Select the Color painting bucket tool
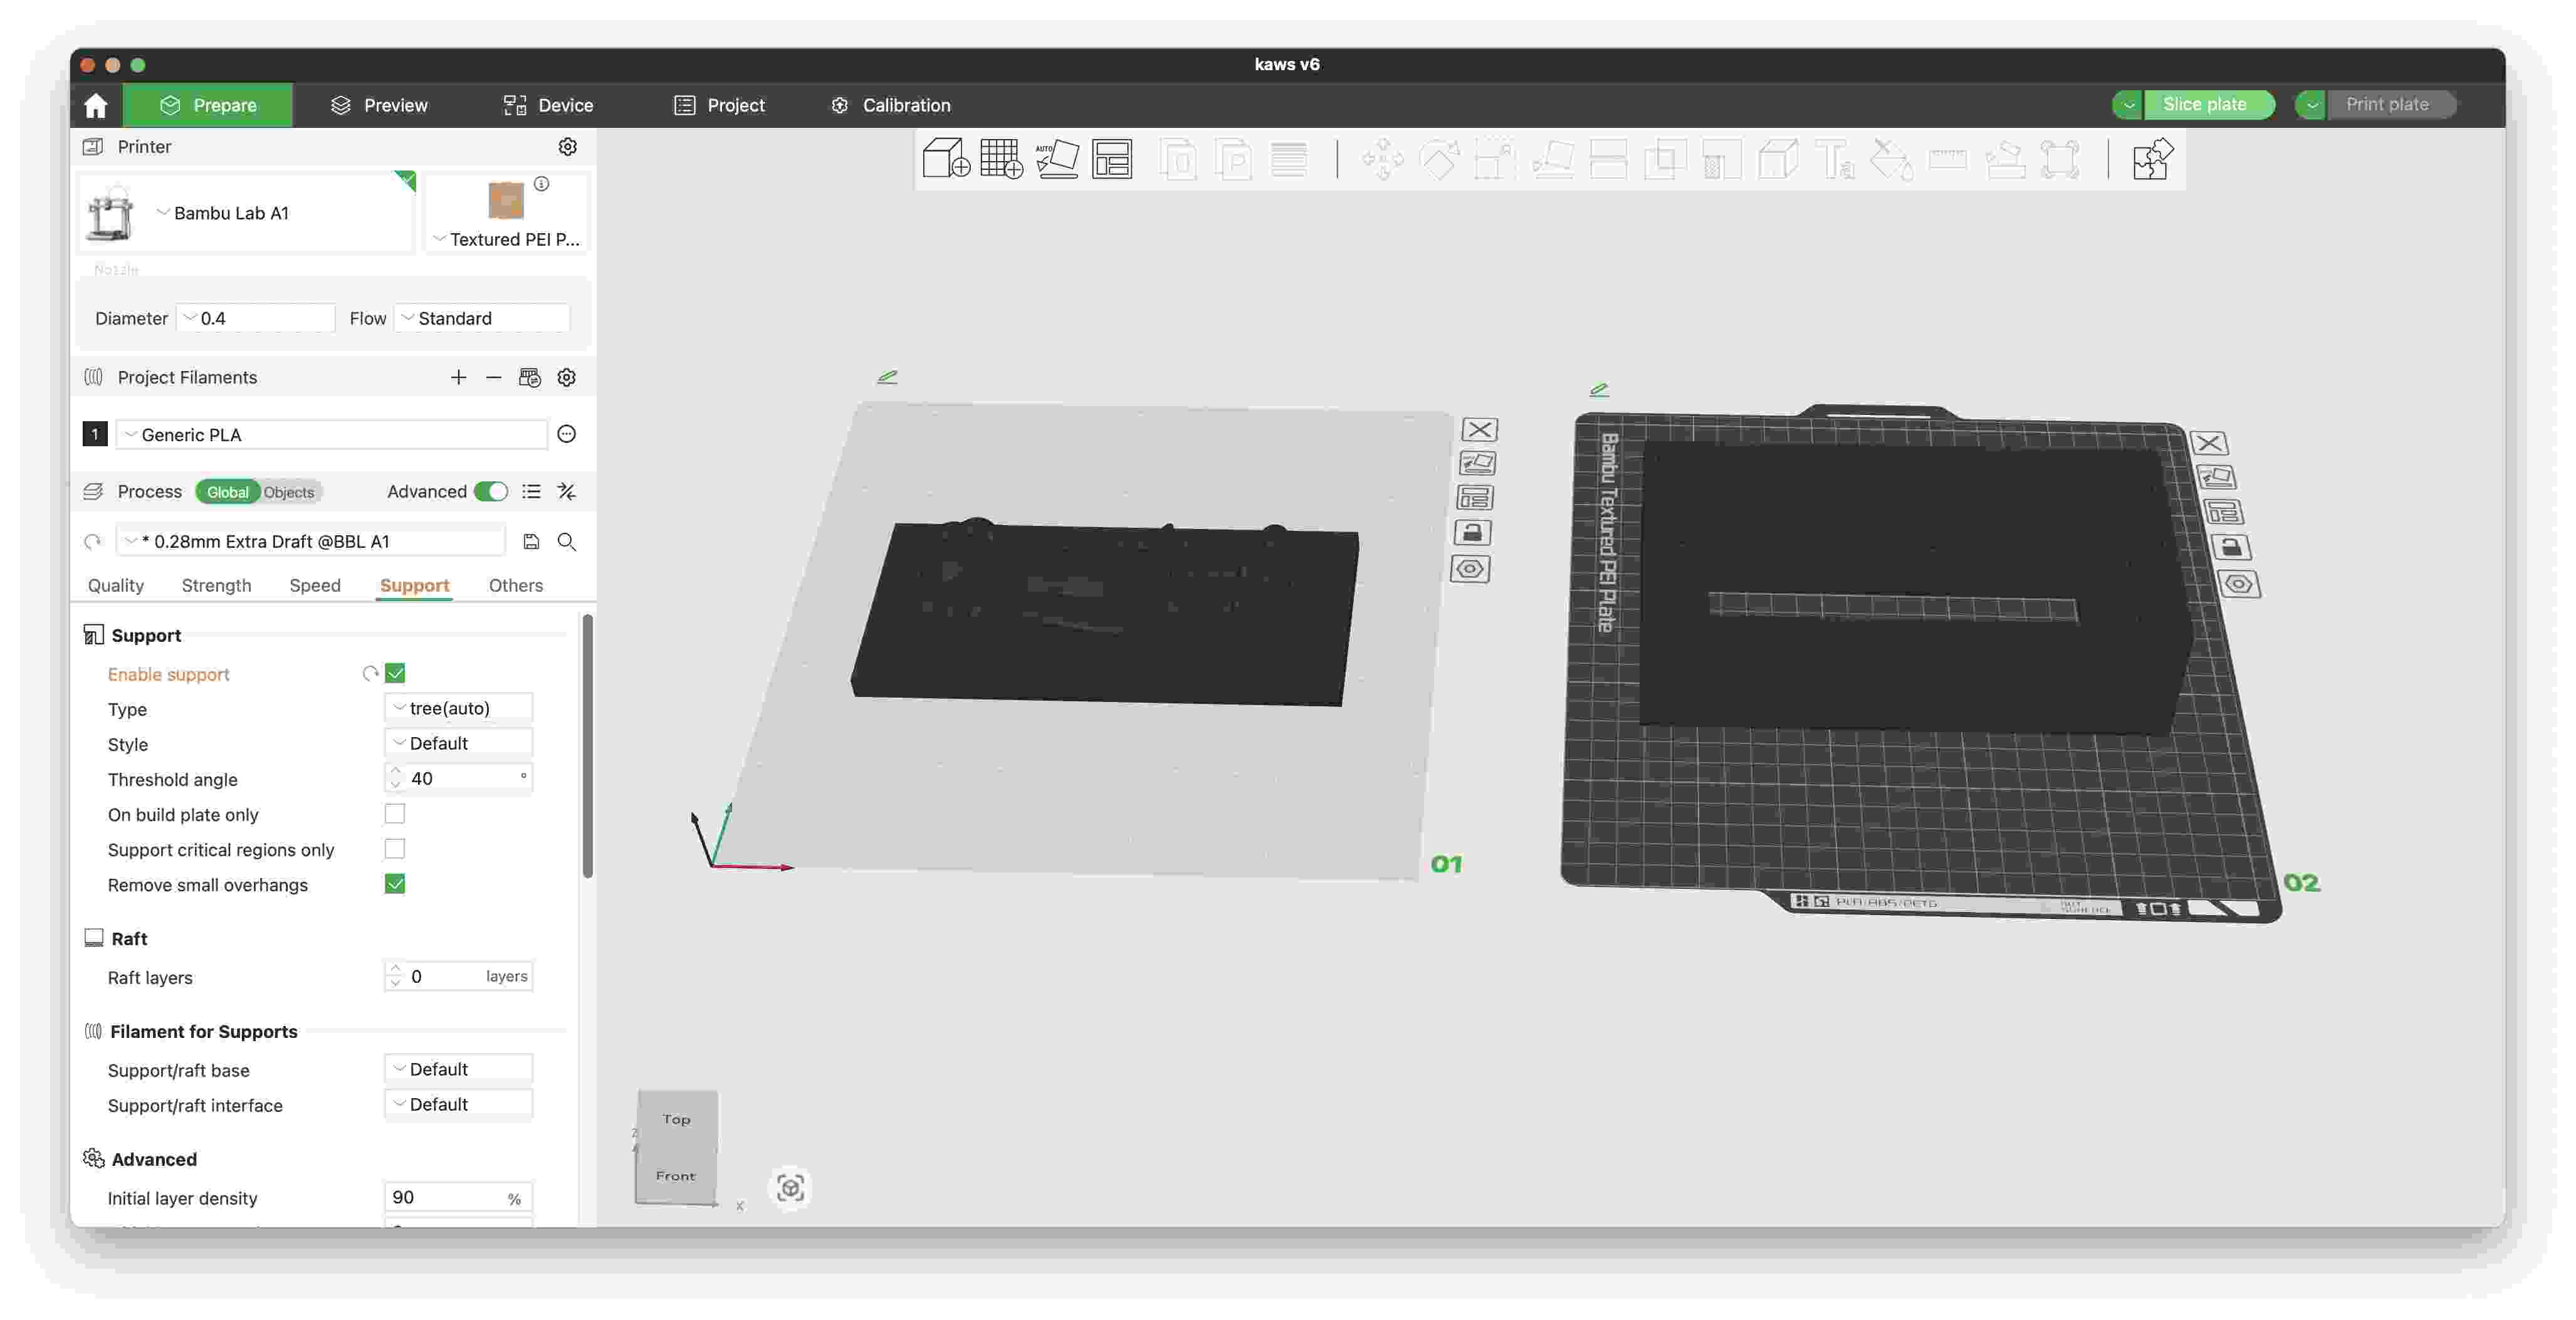This screenshot has width=2576, height=1320. (1891, 160)
